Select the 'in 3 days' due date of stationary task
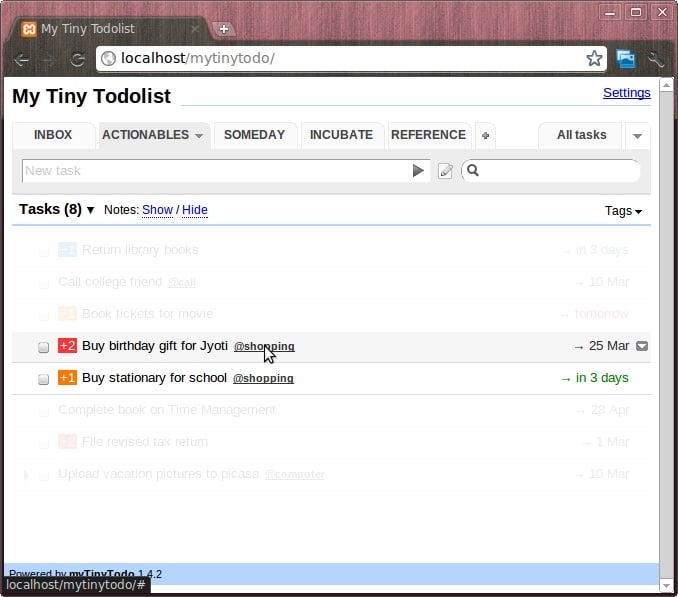The width and height of the screenshot is (678, 597). [x=602, y=378]
